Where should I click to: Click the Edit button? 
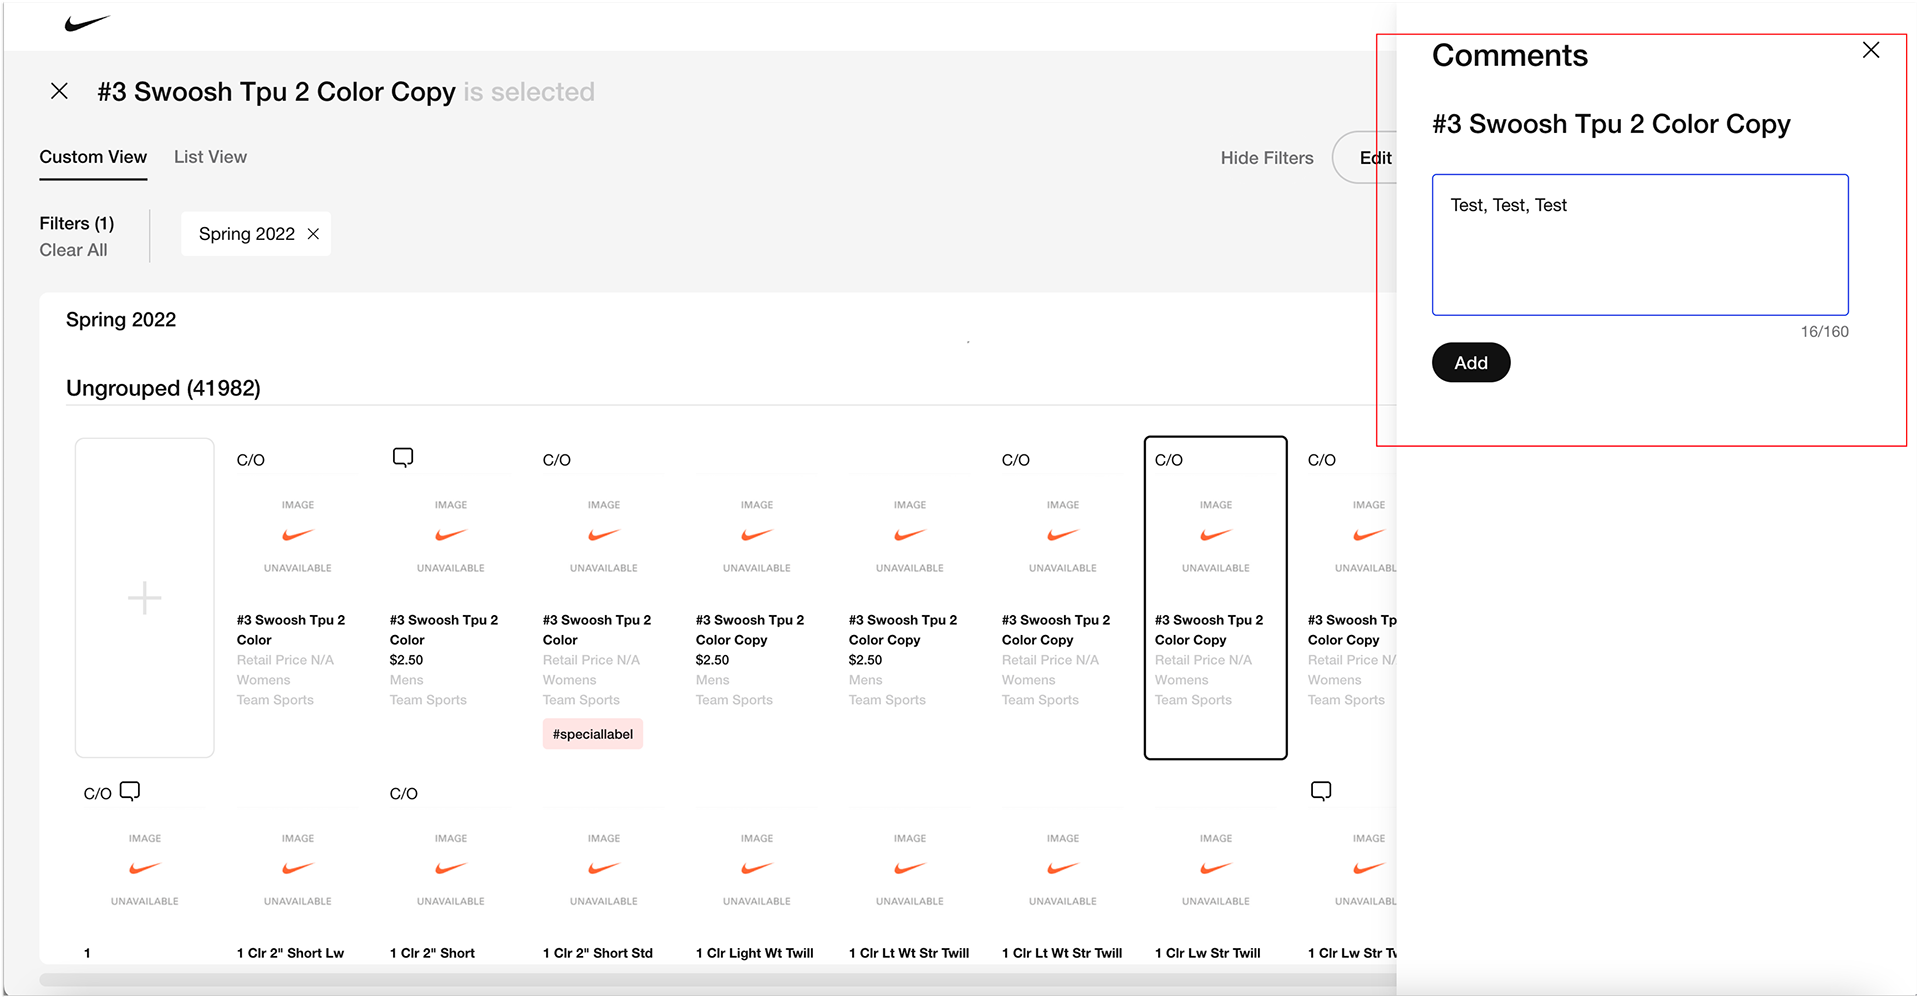point(1374,158)
